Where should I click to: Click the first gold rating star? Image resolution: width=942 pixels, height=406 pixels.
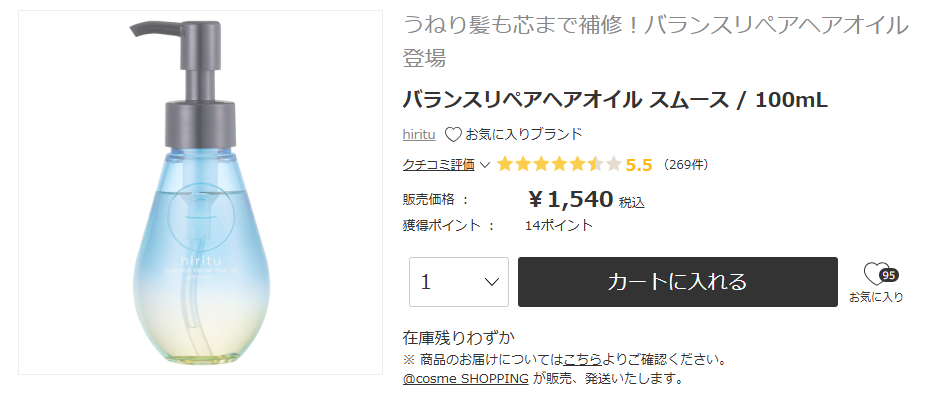pos(505,164)
